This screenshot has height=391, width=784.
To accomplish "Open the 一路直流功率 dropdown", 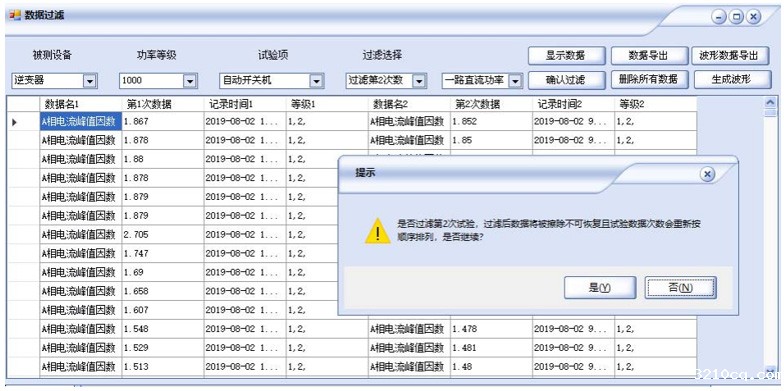I will pyautogui.click(x=516, y=80).
